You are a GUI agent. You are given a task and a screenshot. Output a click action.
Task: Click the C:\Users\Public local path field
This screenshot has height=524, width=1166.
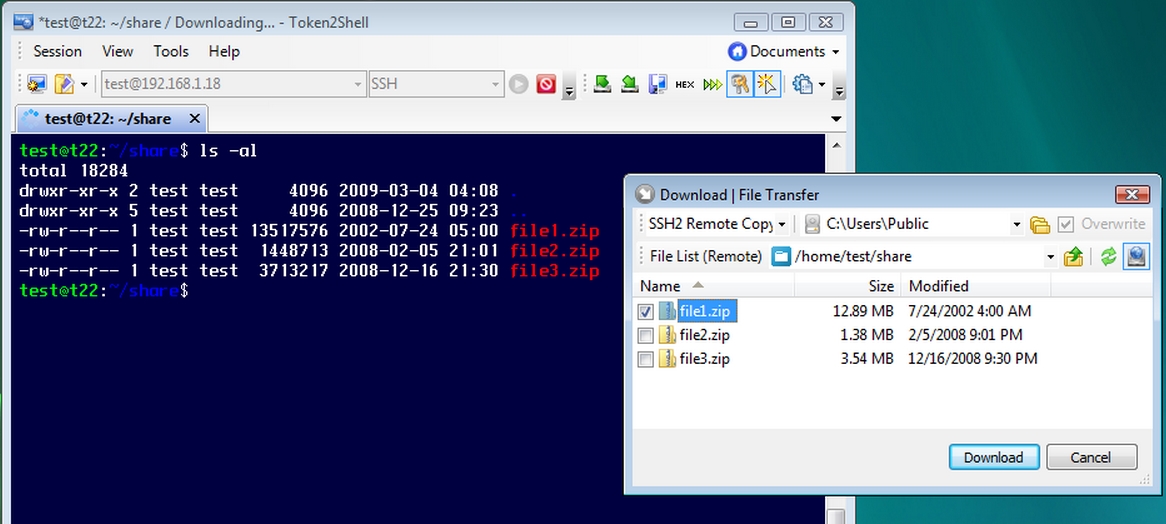(914, 224)
